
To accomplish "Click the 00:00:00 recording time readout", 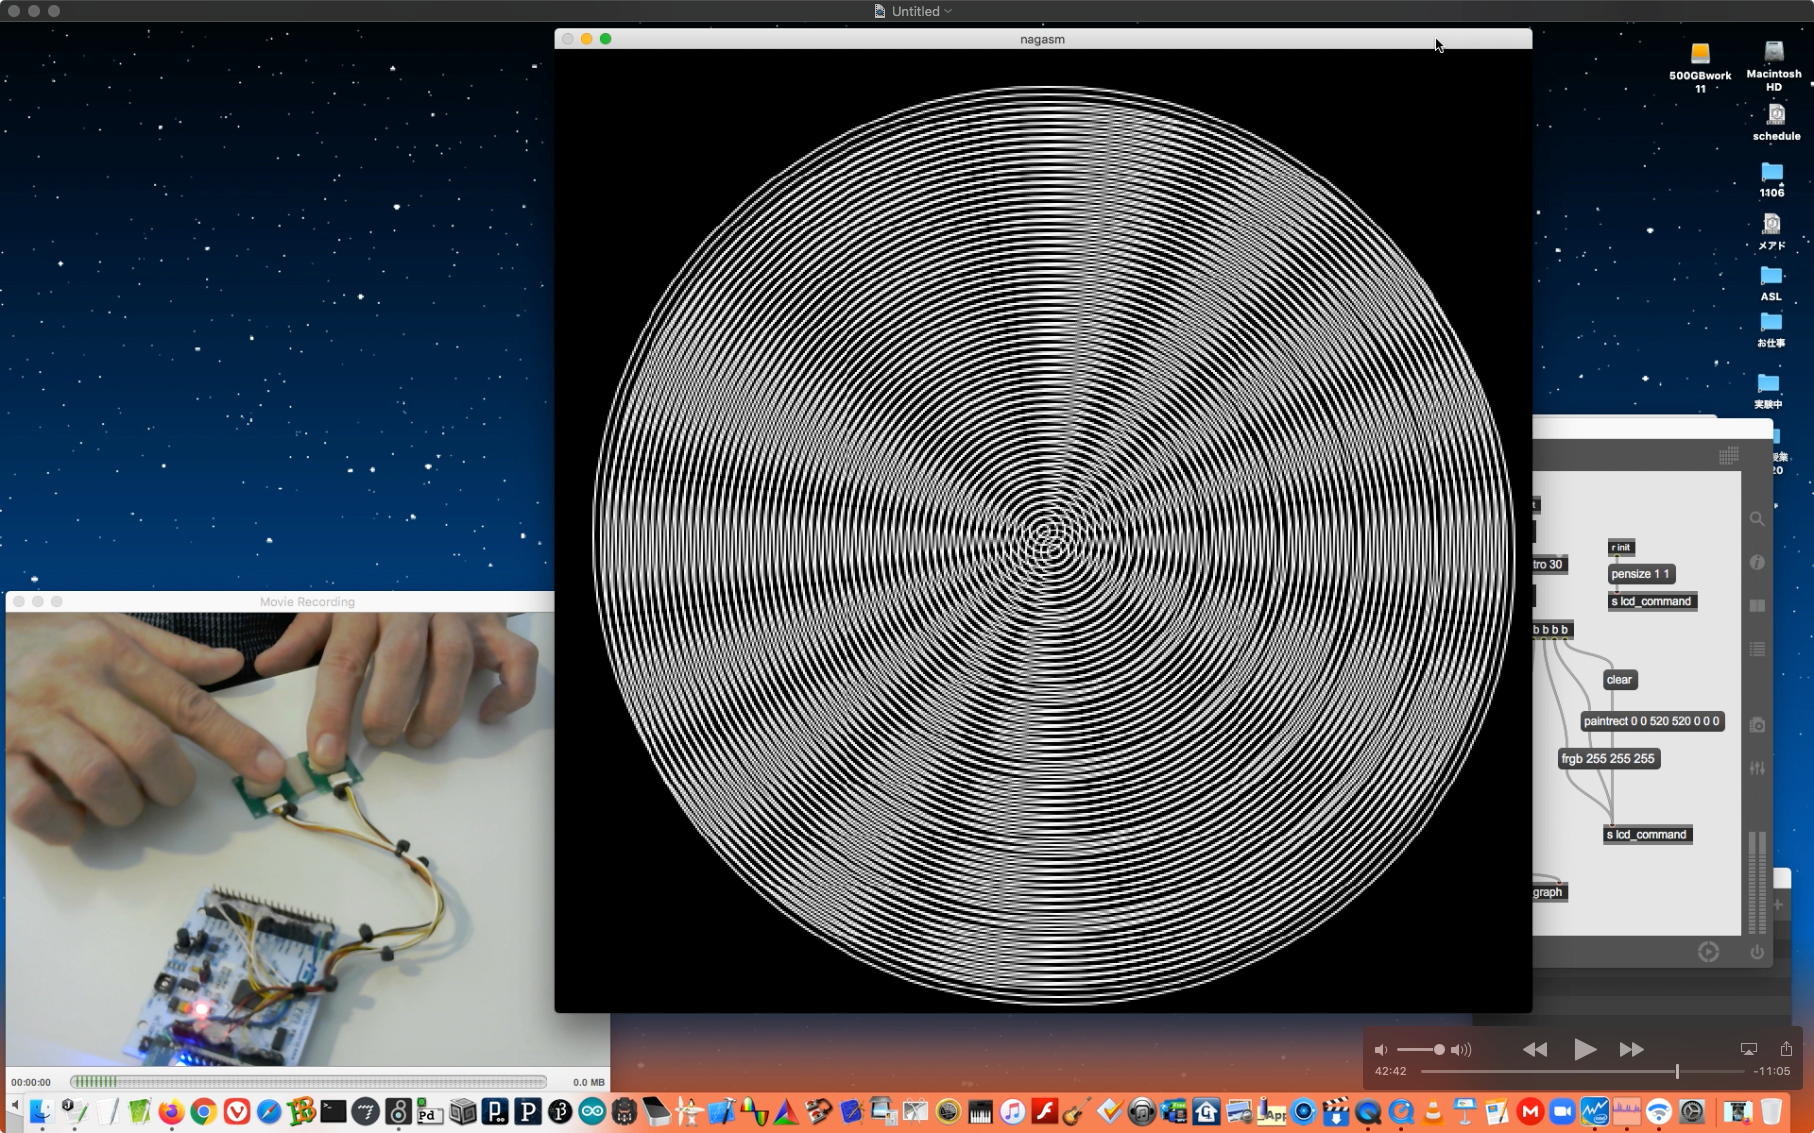I will (31, 1082).
